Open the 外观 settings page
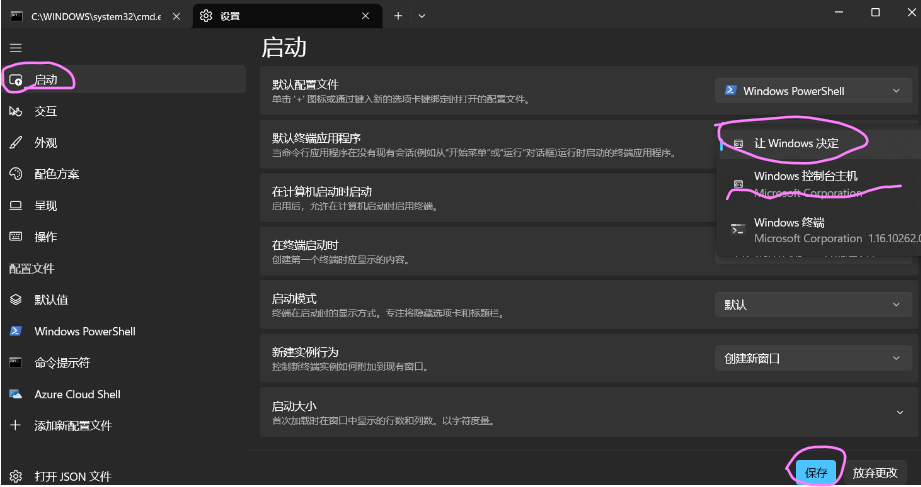Image resolution: width=921 pixels, height=487 pixels. (x=125, y=143)
